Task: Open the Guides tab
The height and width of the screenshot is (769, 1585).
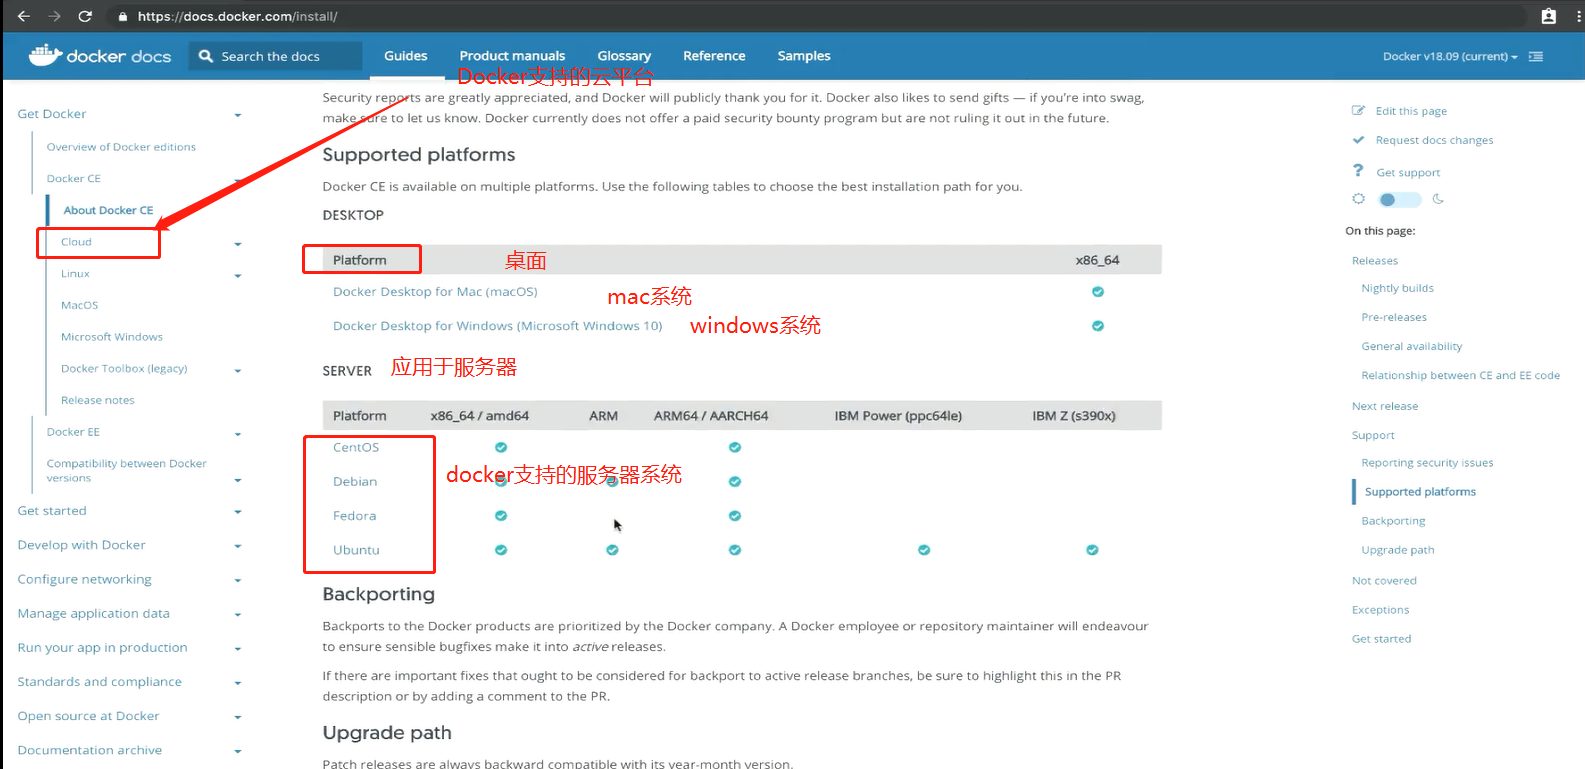Action: pyautogui.click(x=406, y=56)
